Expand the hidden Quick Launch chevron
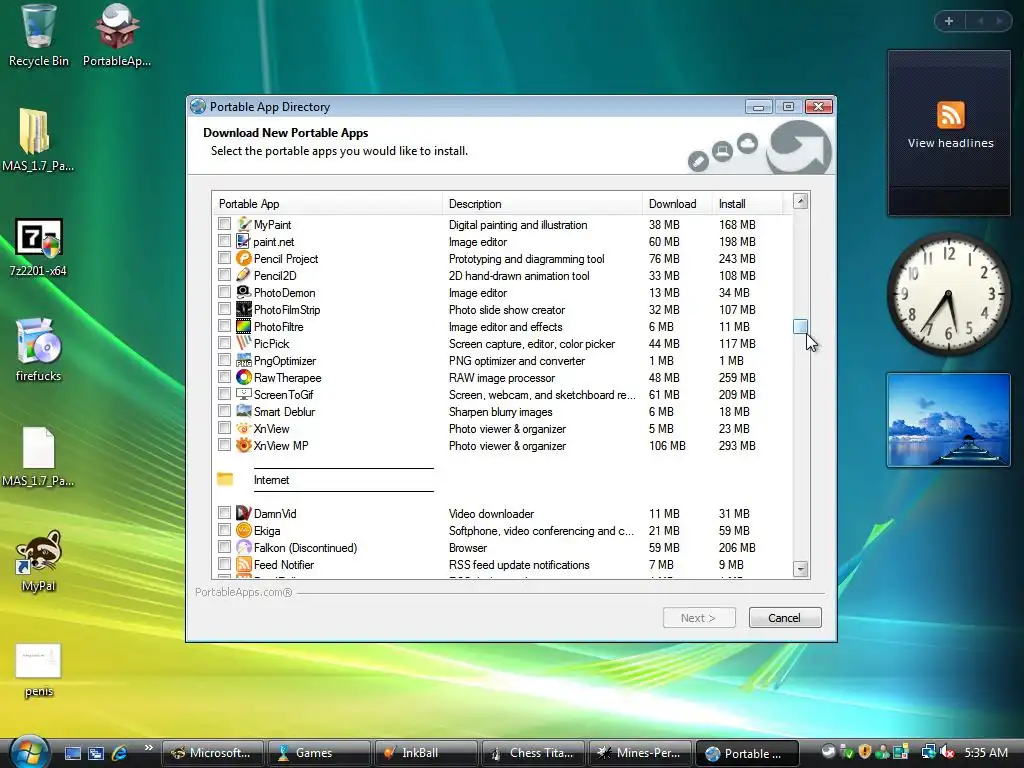The image size is (1024, 768). click(148, 748)
